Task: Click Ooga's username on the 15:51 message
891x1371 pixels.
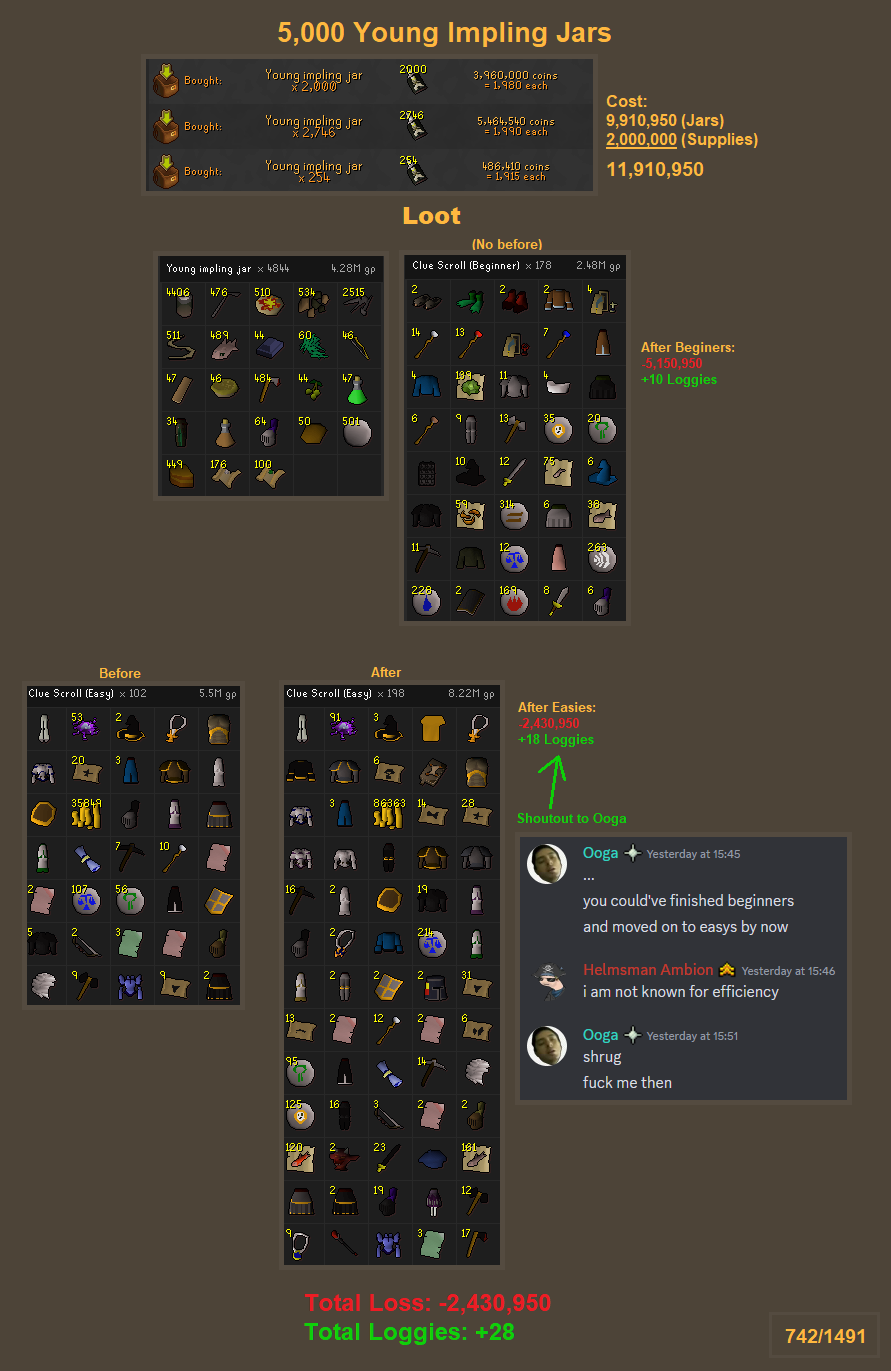Action: [600, 1035]
